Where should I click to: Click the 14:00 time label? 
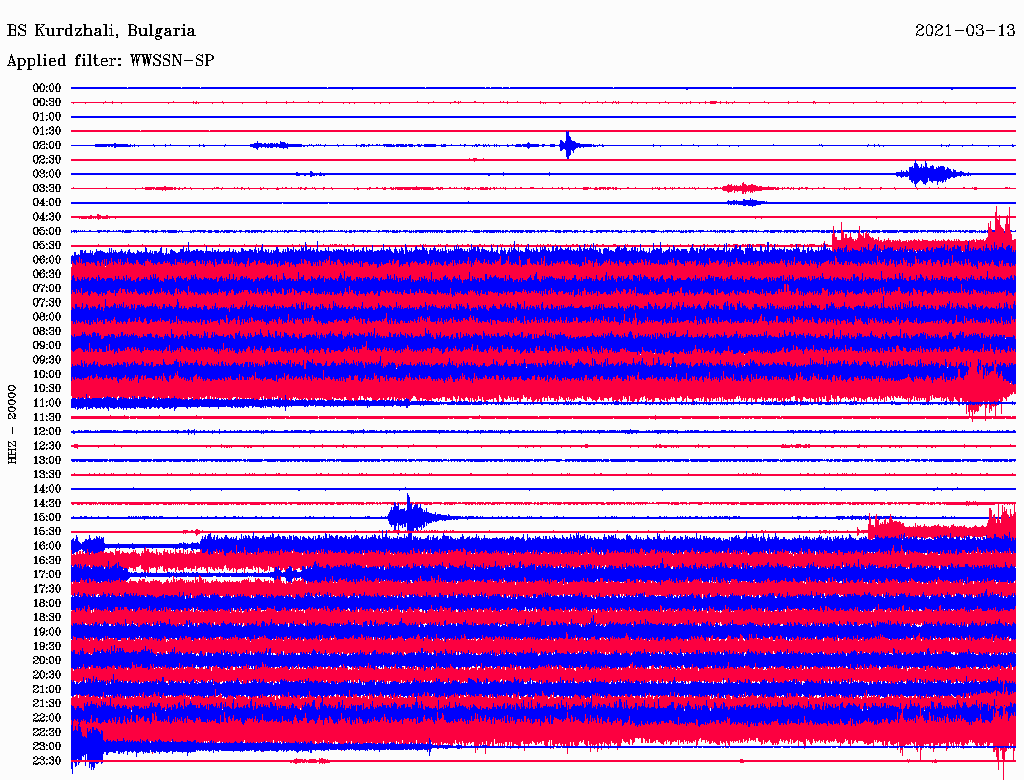click(x=47, y=489)
